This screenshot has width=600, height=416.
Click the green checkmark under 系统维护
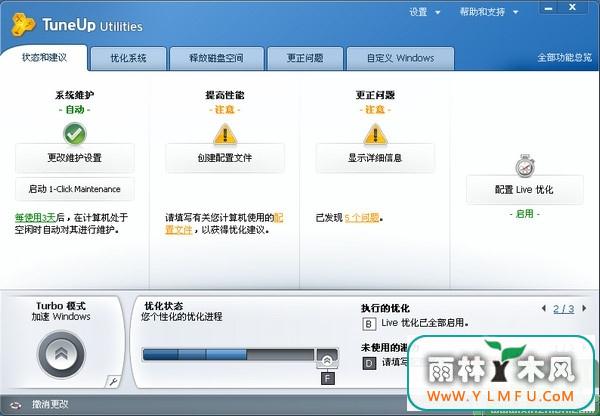click(x=75, y=134)
